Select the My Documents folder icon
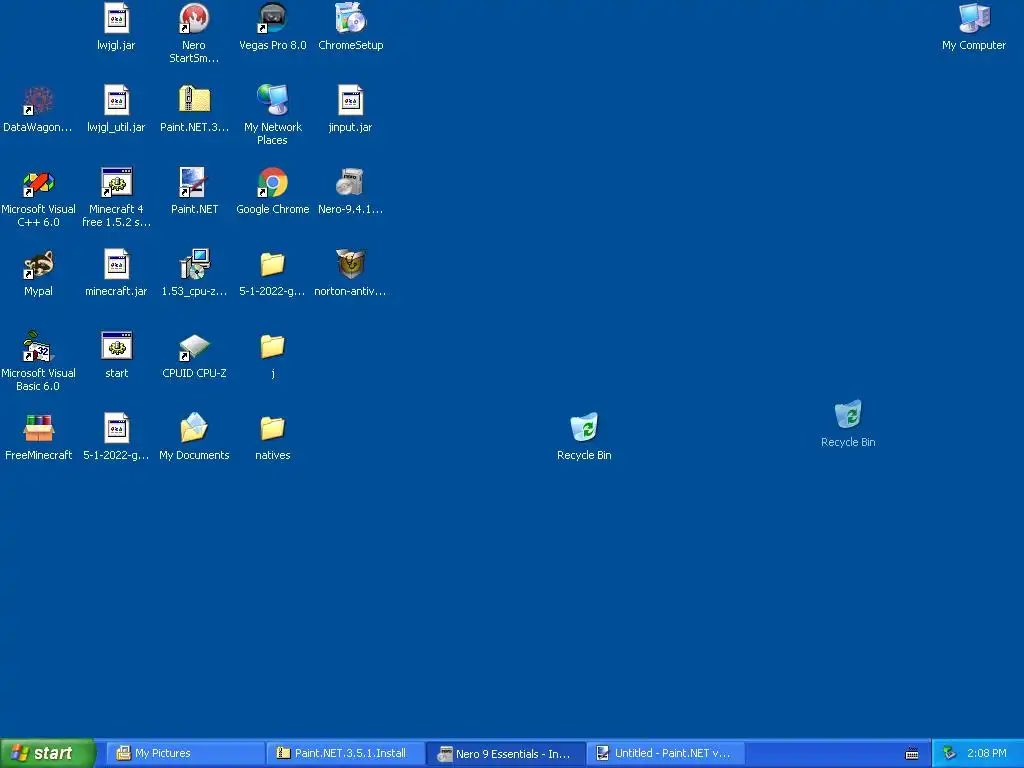 coord(194,429)
